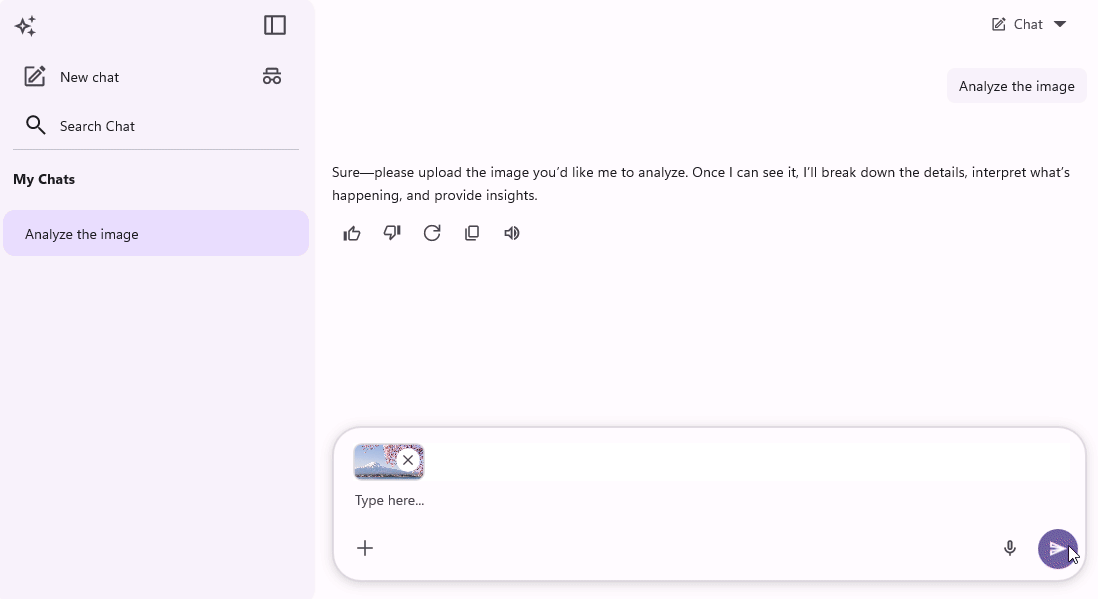Open the incognito chat icon

(x=272, y=76)
